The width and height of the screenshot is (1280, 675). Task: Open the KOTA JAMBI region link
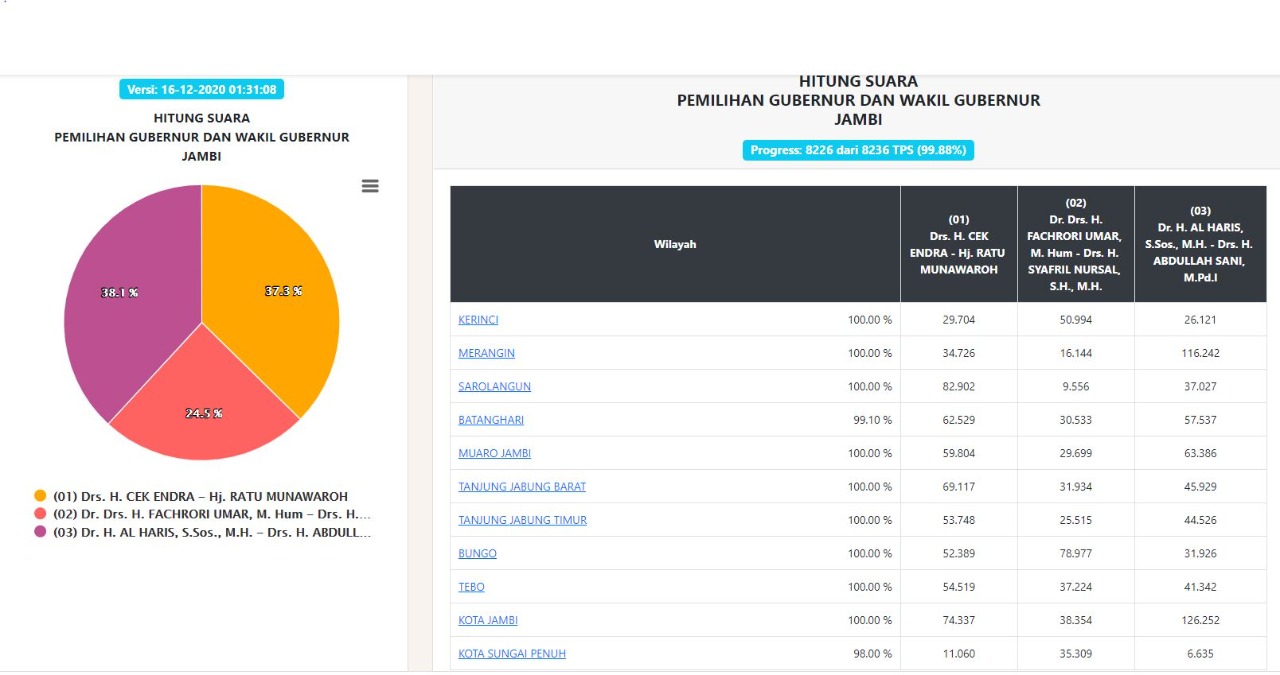point(488,620)
